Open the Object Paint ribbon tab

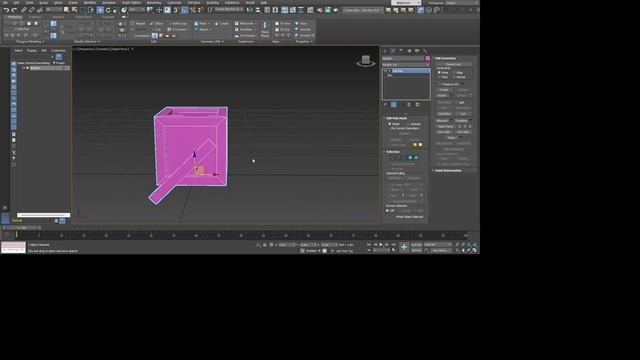(84, 17)
